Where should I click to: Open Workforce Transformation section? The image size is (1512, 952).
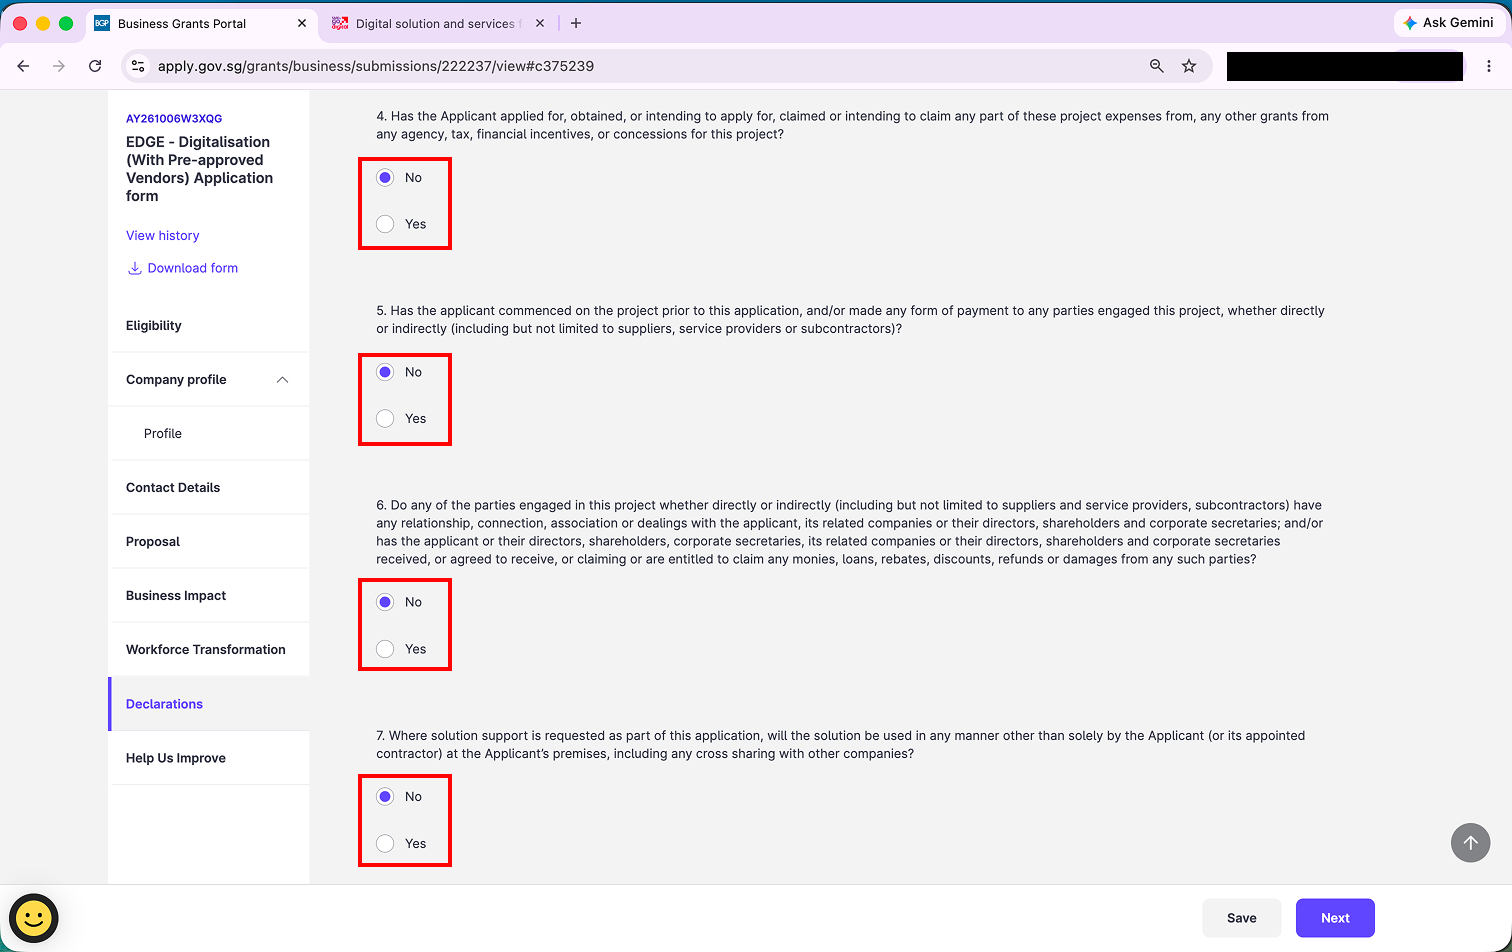tap(209, 650)
